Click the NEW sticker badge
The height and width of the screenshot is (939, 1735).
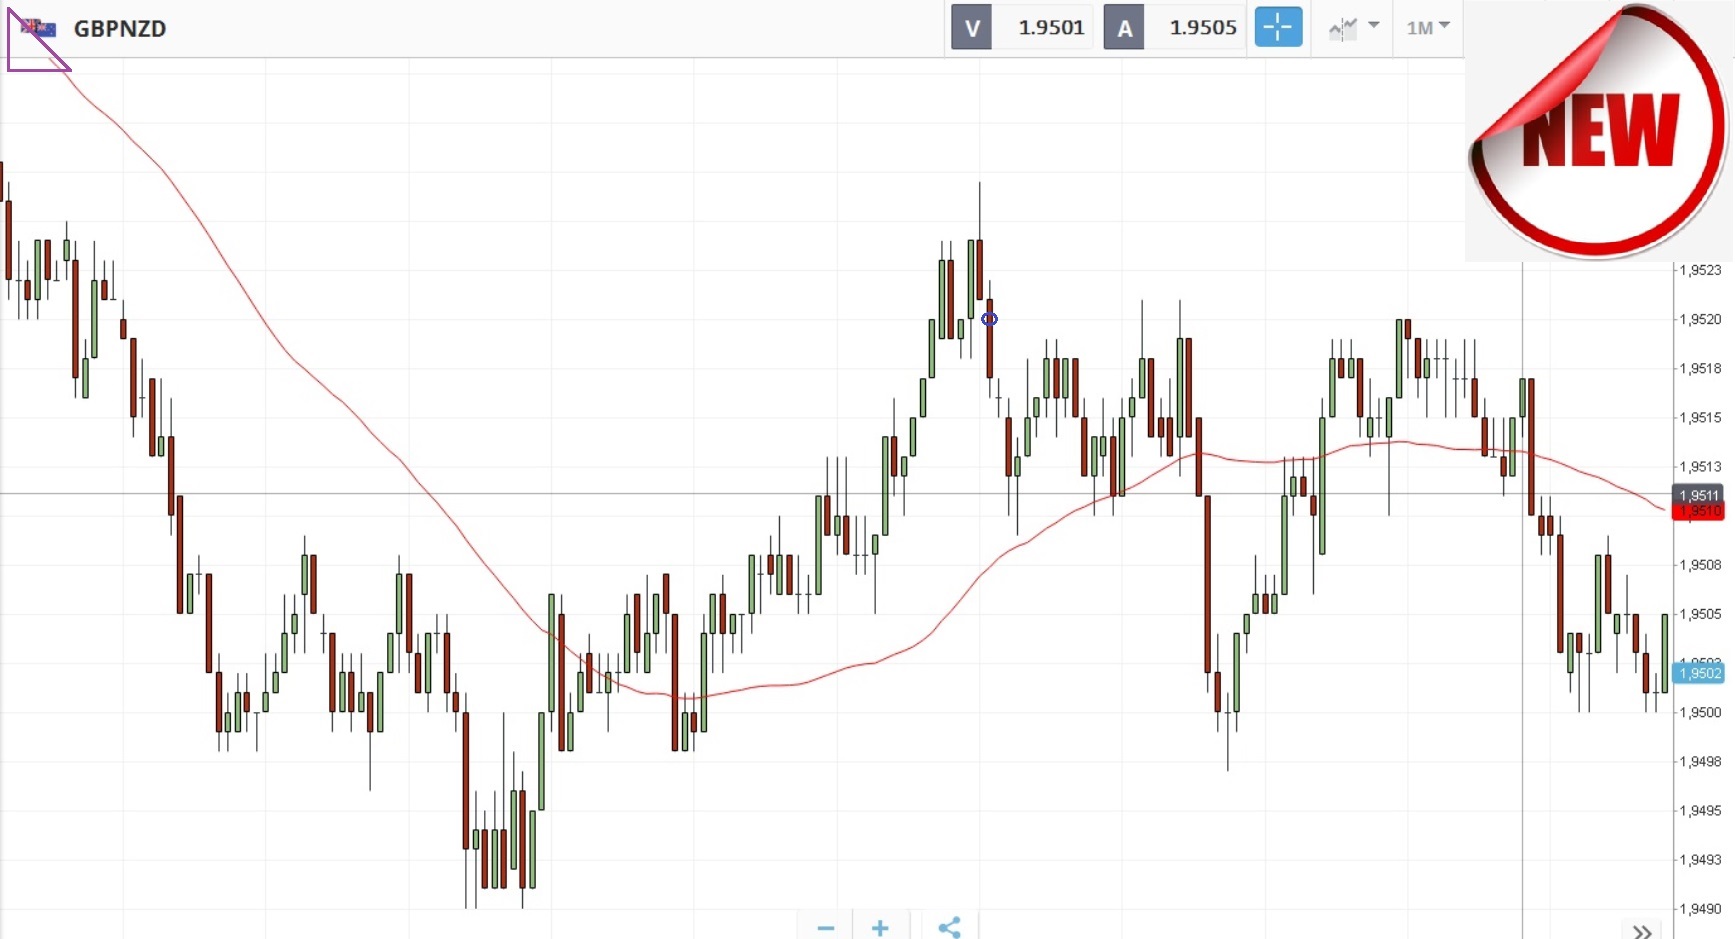1598,131
